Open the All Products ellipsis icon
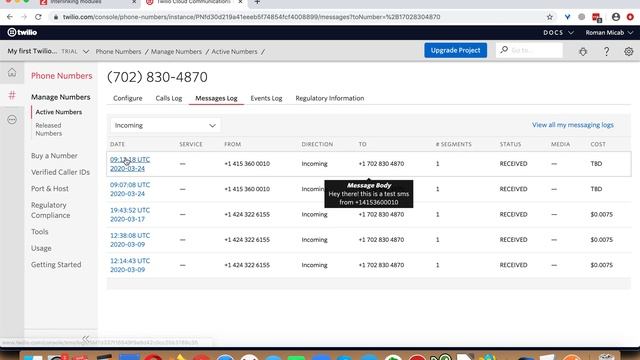This screenshot has width=640, height=360. [x=12, y=120]
